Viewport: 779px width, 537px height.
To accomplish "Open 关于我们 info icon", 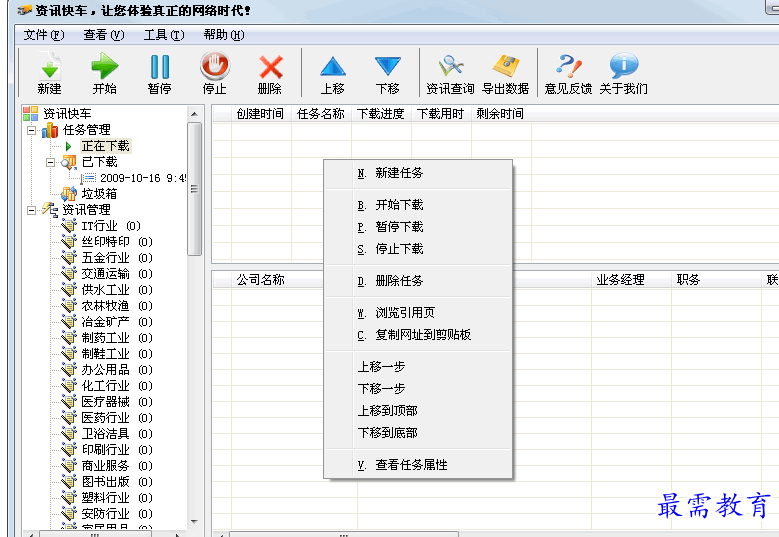I will coord(623,66).
